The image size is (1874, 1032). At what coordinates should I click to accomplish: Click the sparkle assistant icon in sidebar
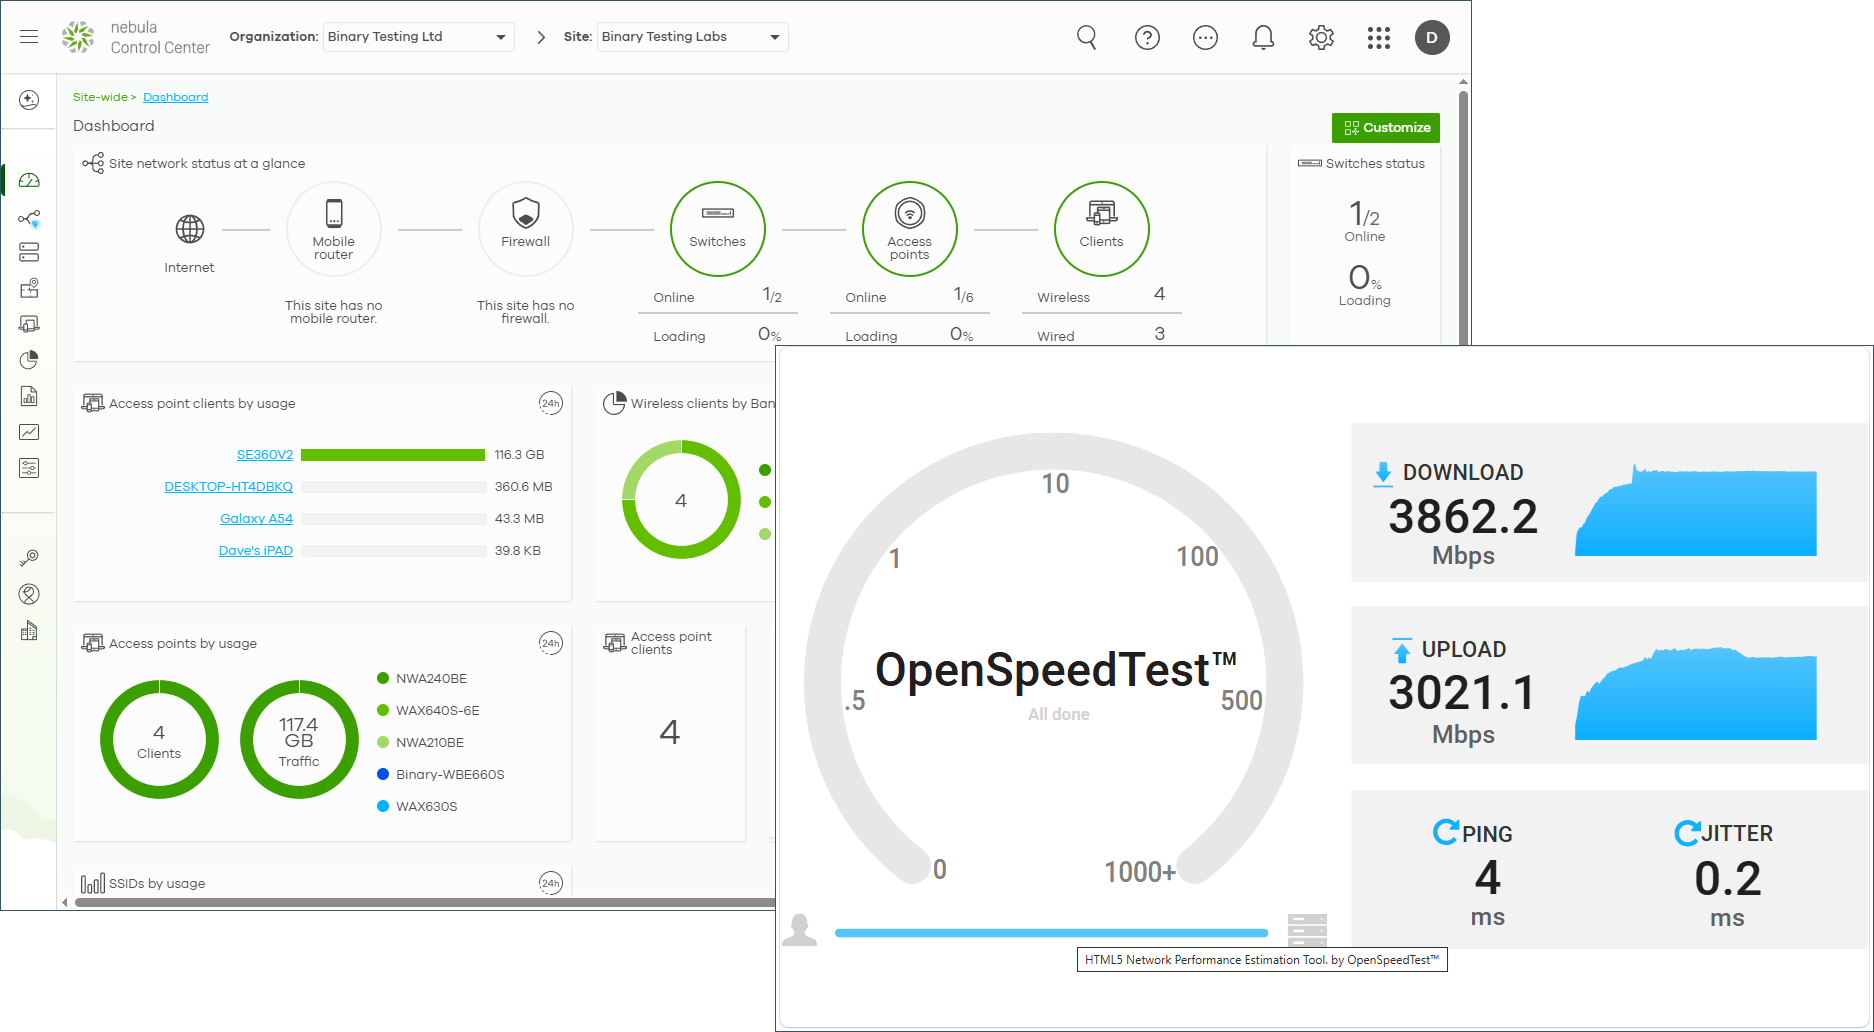point(29,100)
